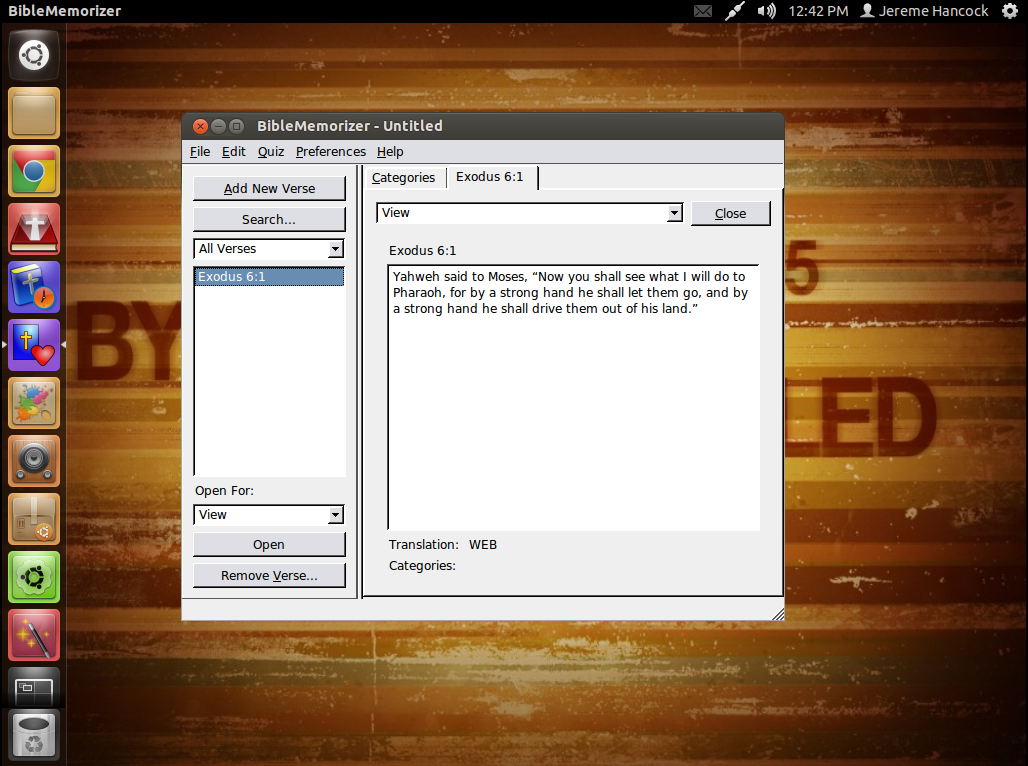
Task: Expand the Open For View dropdown
Action: coord(336,515)
